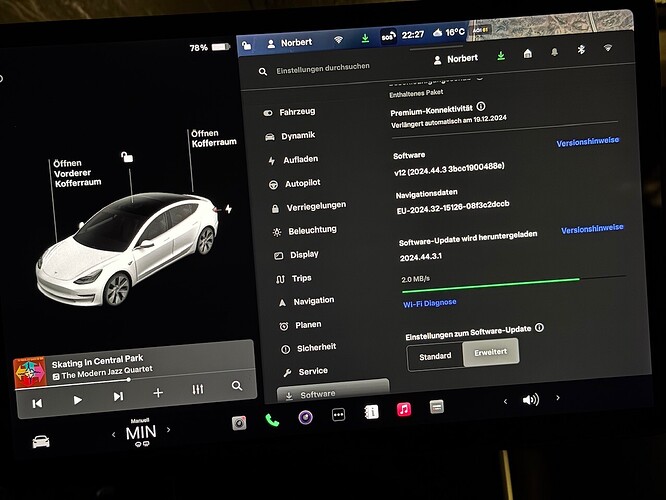The width and height of the screenshot is (666, 500).
Task: Tap the green download arrow in the status bar
Action: (365, 39)
